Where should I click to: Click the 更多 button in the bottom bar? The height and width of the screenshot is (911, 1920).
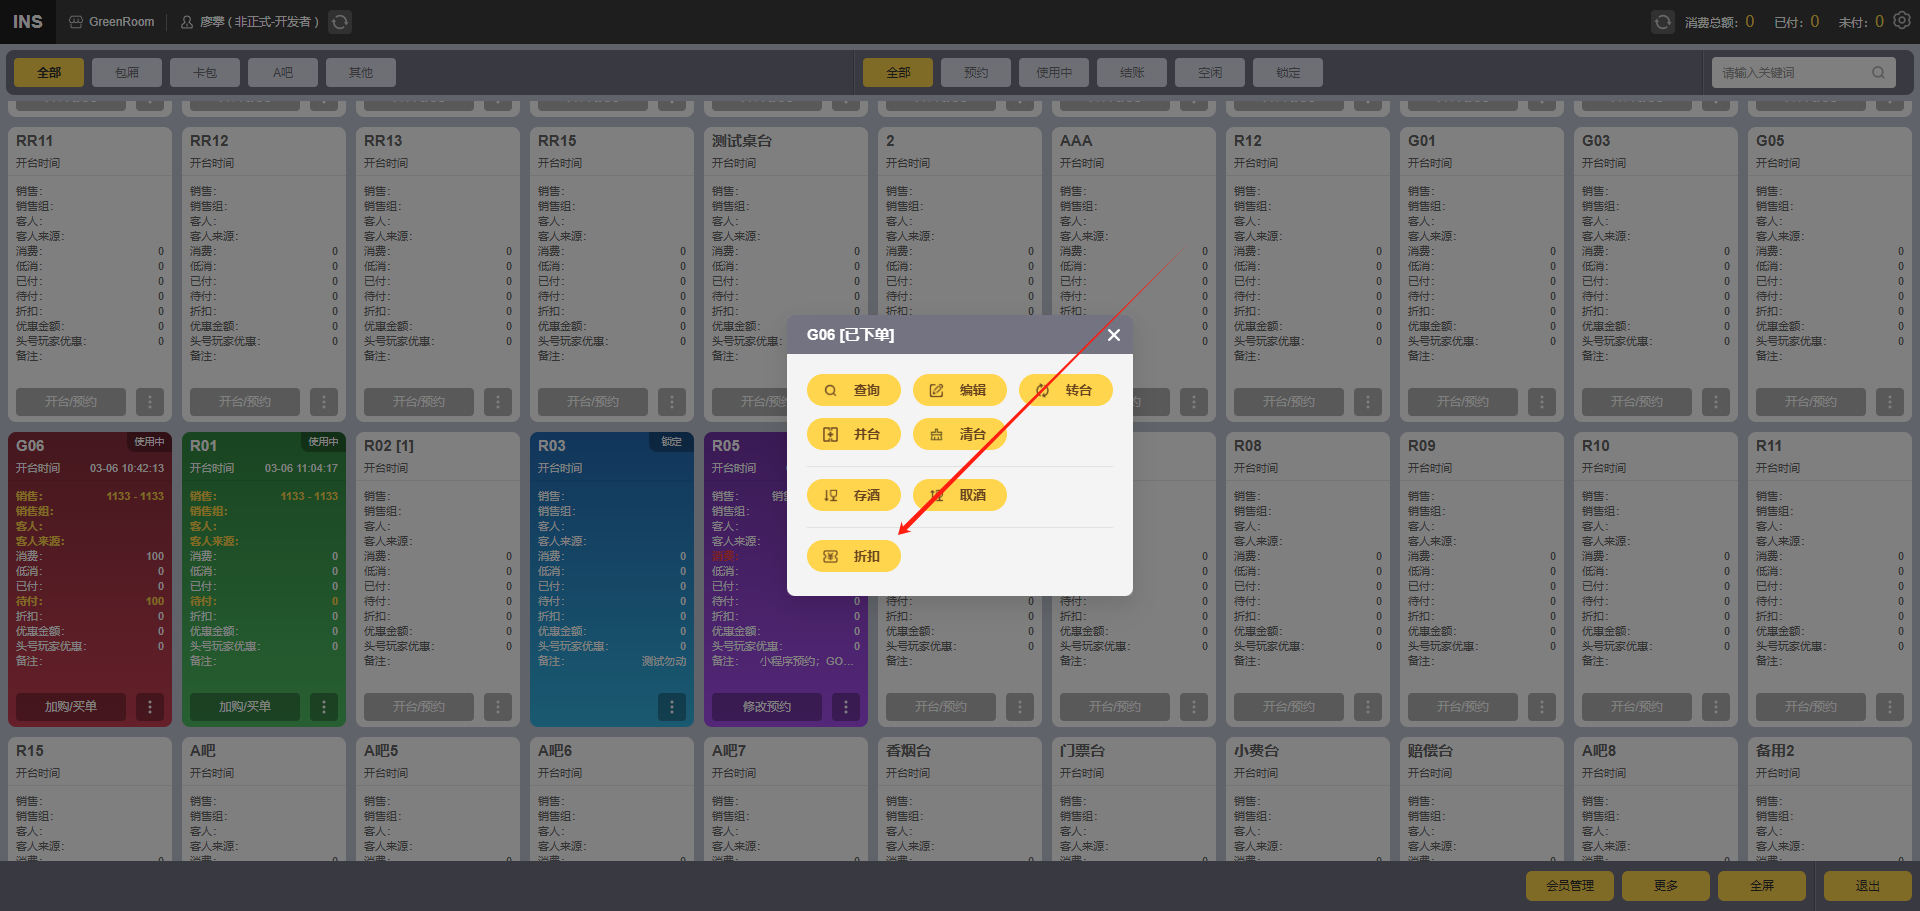[x=1666, y=886]
